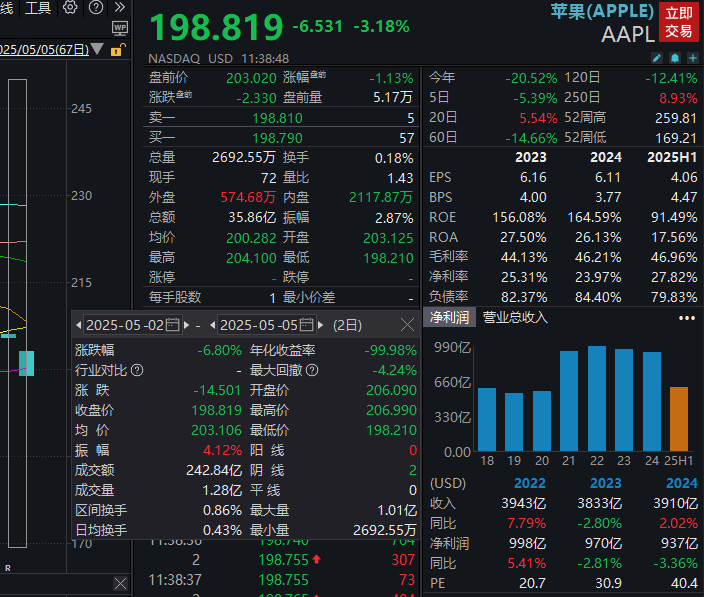This screenshot has width=704, height=597.
Task: Click the 成交额 value 242.84亿
Action: [214, 470]
